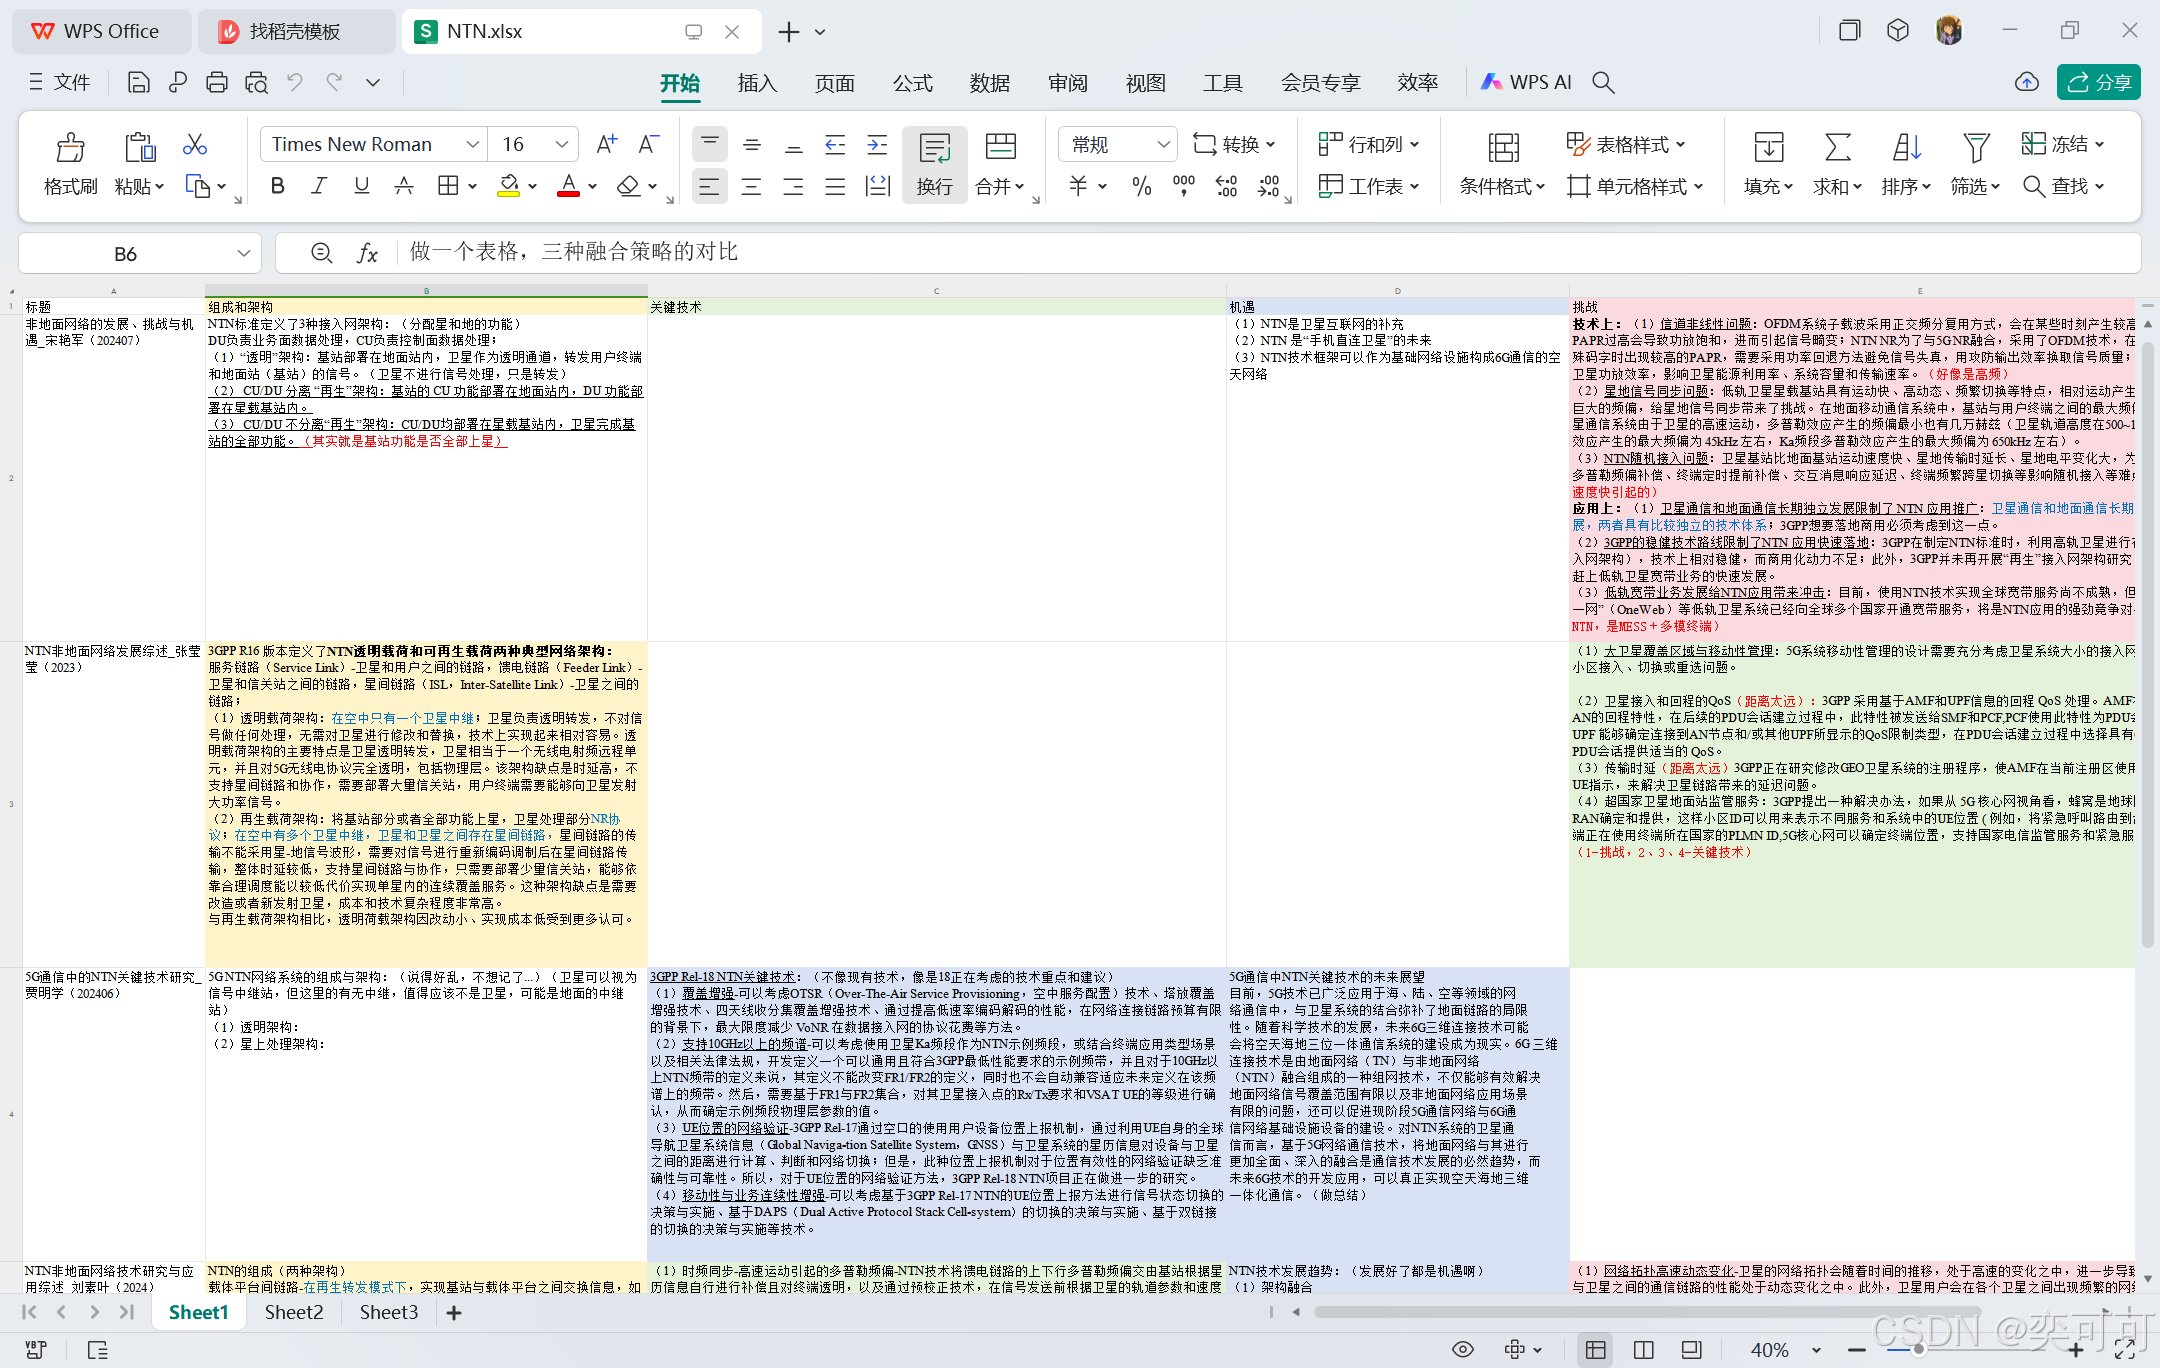Click the Sum (求和) sigma icon
The width and height of the screenshot is (2160, 1368).
pyautogui.click(x=1837, y=147)
